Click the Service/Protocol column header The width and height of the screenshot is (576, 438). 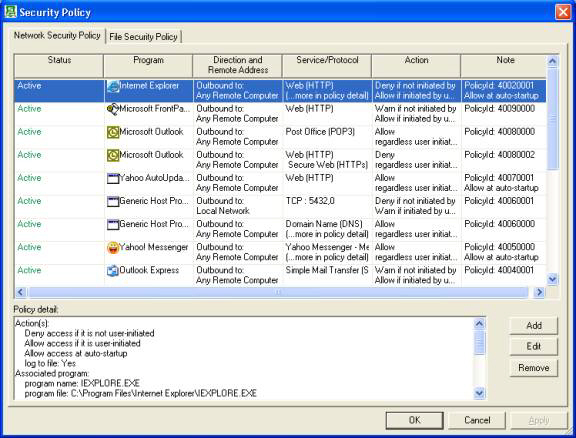327,65
